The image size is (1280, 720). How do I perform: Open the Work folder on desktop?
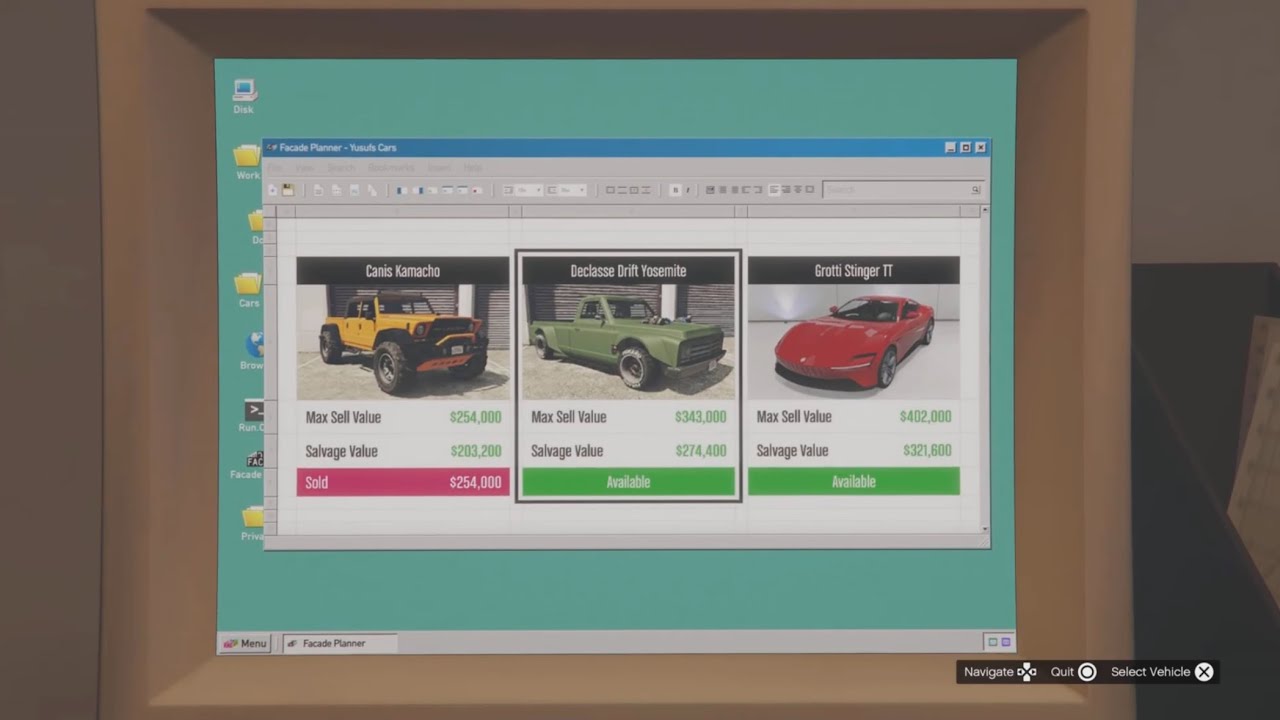pos(247,162)
